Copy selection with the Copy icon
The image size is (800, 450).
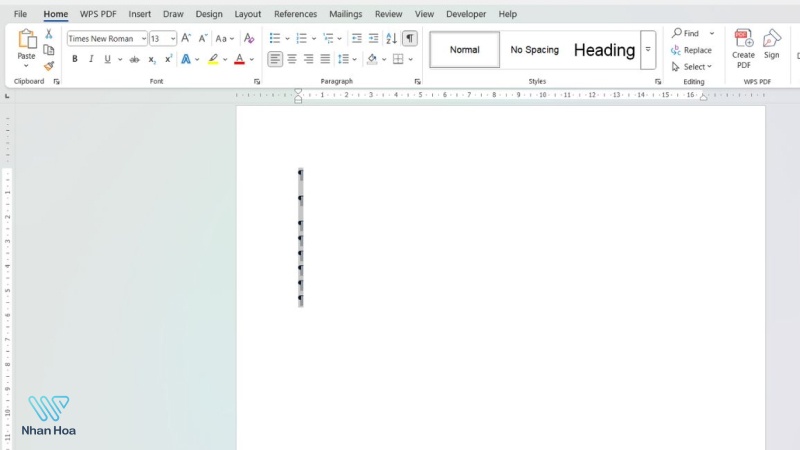[48, 50]
